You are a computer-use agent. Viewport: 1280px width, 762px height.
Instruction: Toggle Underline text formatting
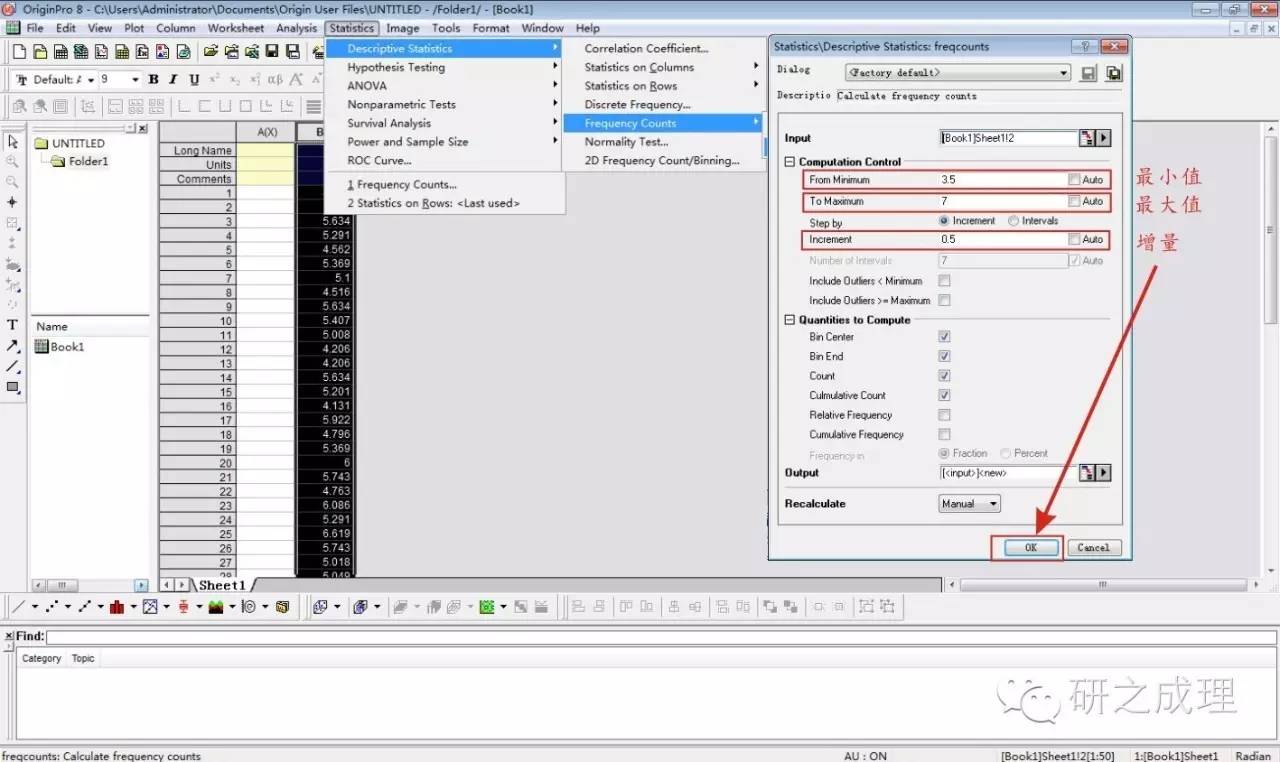coord(194,80)
